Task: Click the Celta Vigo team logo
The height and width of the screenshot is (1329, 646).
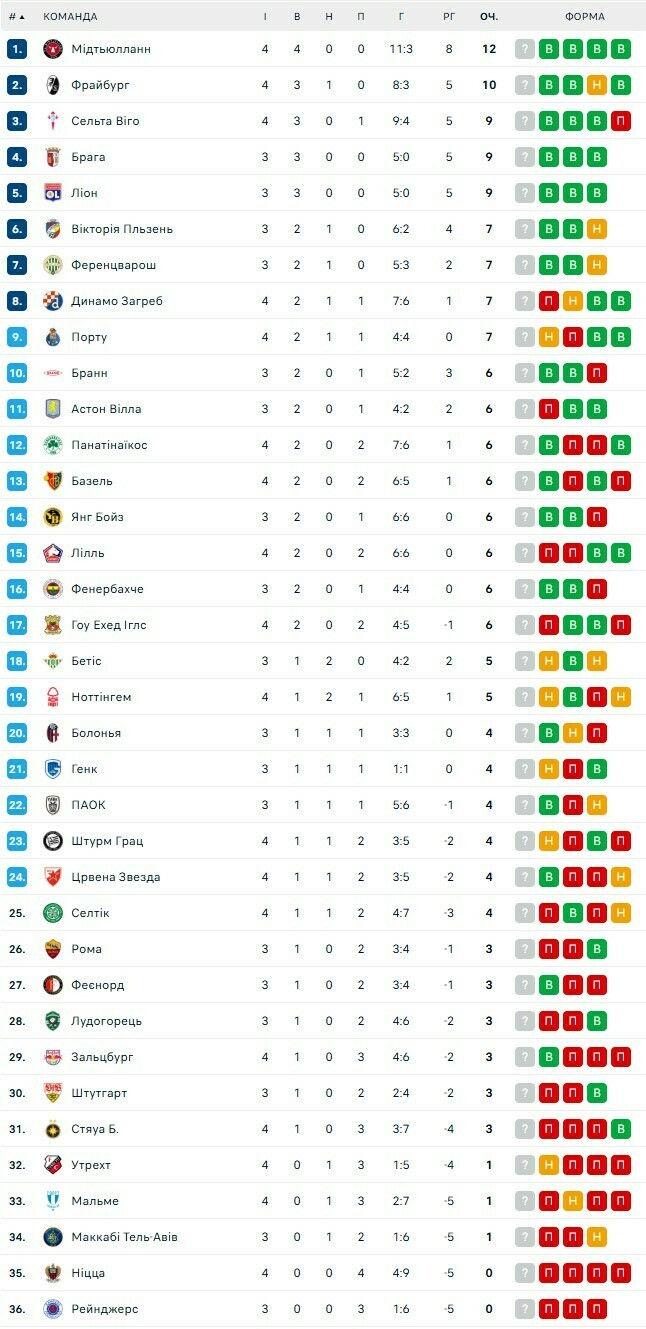Action: tap(53, 121)
